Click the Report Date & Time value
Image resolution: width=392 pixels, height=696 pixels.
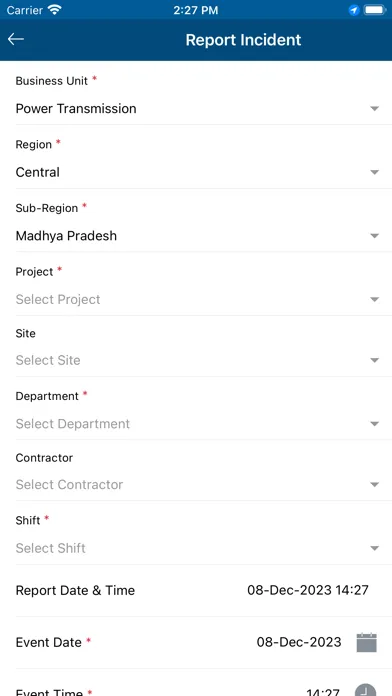(308, 590)
